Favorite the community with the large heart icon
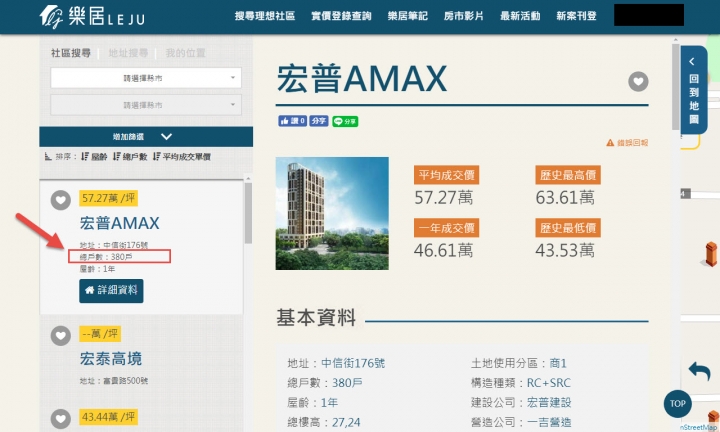 [638, 82]
